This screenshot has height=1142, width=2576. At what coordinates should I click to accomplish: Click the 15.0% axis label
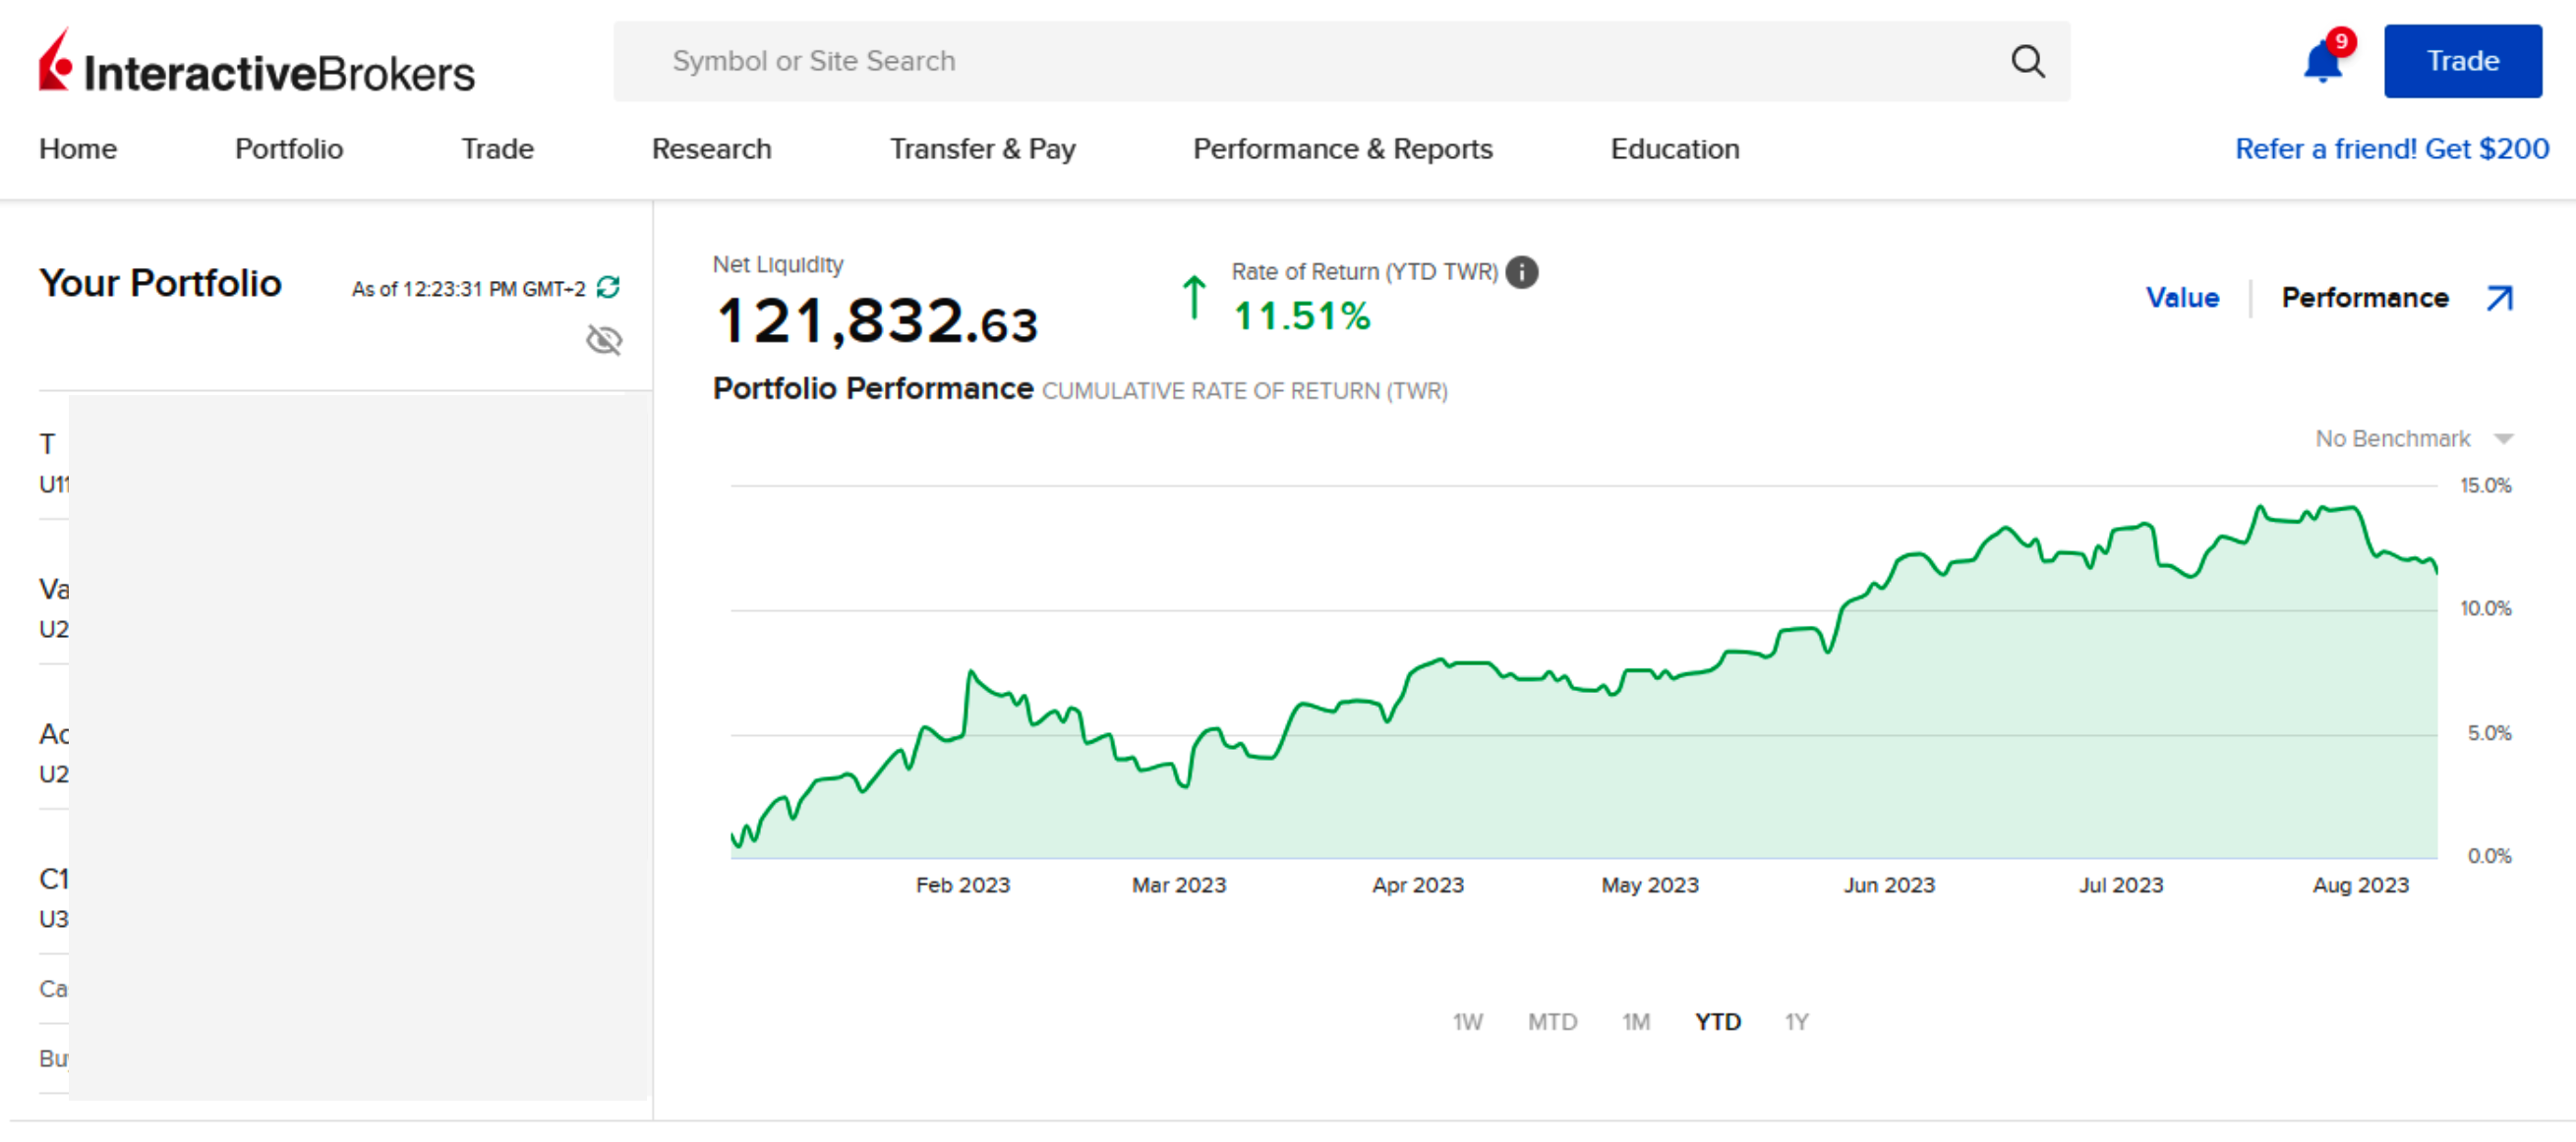click(x=2485, y=486)
